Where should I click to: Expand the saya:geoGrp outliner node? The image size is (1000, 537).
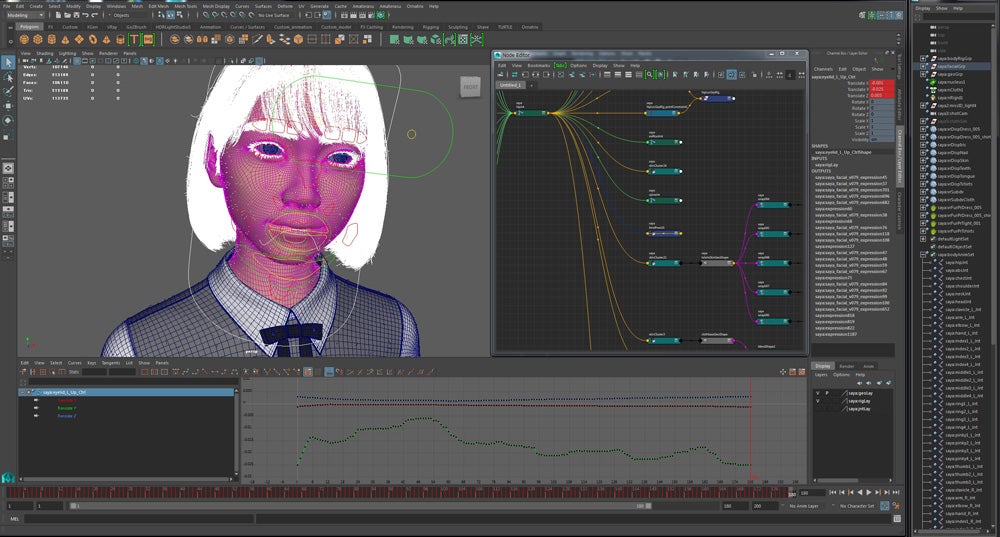pos(925,73)
